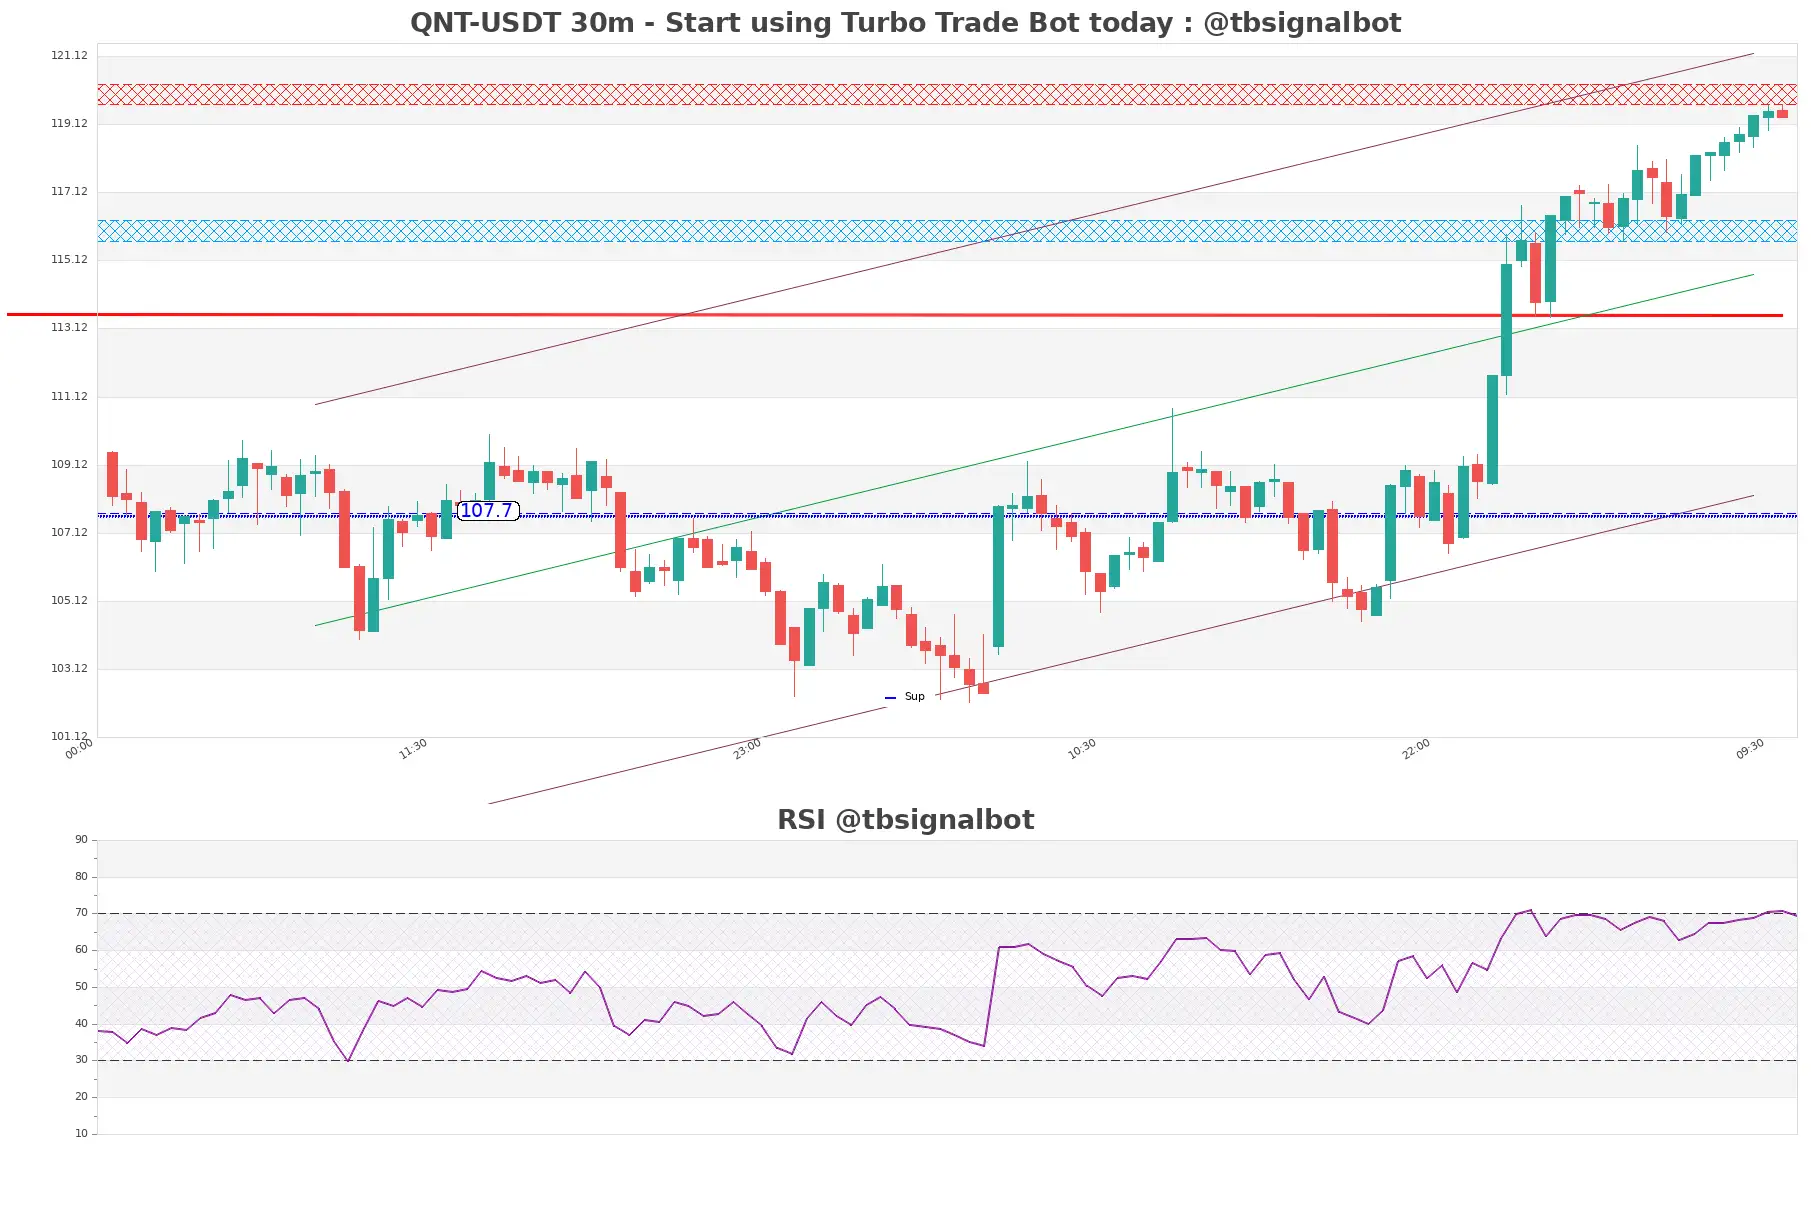The image size is (1811, 1208).
Task: Click the QNT-USDT 30m chart title
Action: point(905,23)
